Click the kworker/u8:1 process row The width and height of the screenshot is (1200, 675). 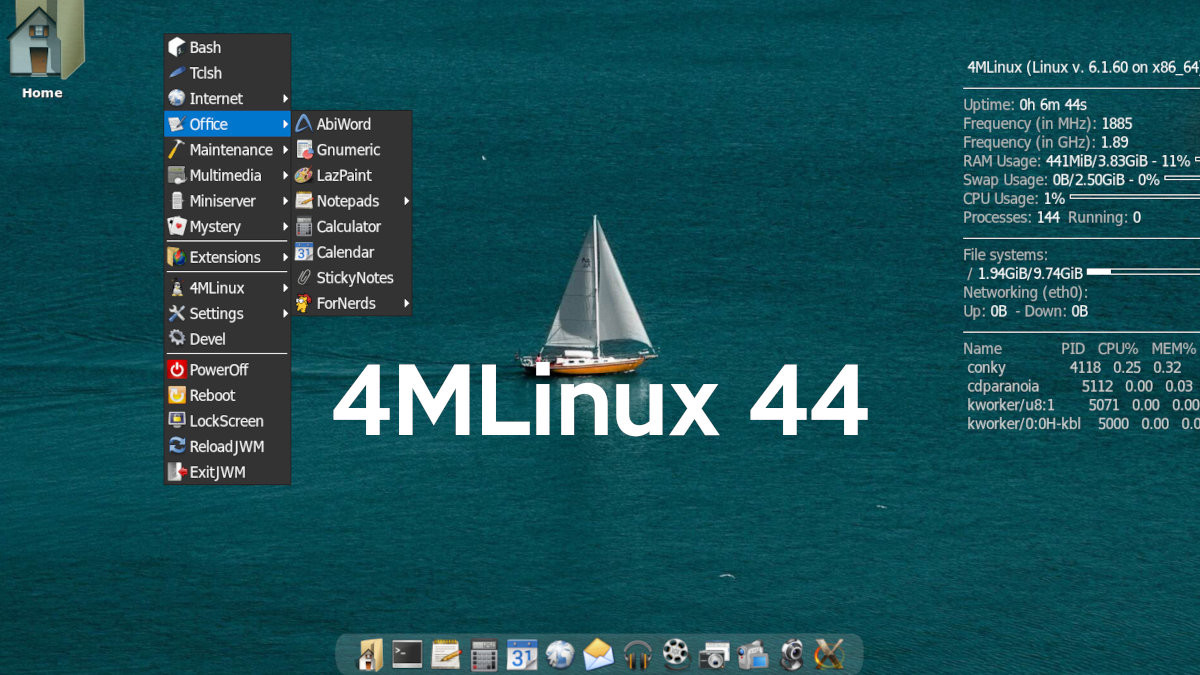pos(1081,405)
